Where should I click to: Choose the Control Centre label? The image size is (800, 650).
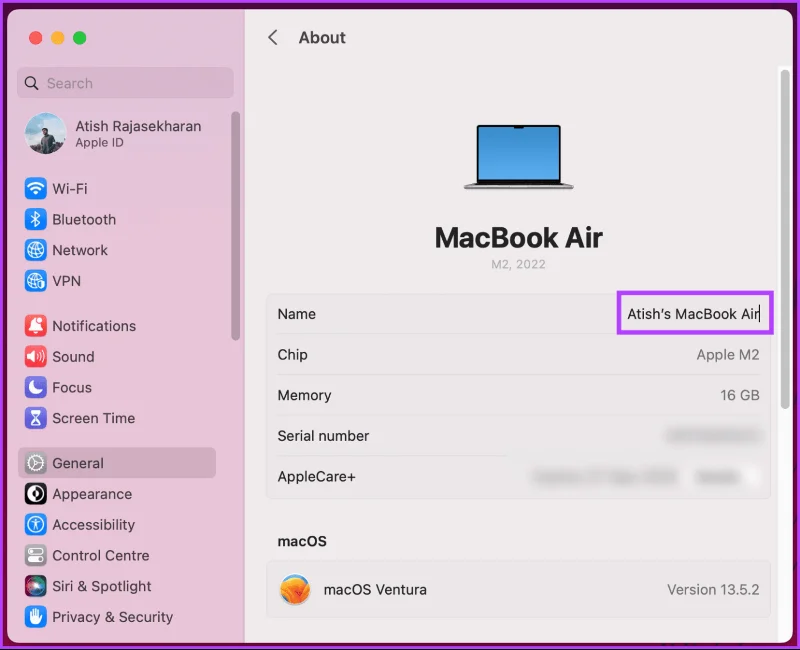(101, 555)
